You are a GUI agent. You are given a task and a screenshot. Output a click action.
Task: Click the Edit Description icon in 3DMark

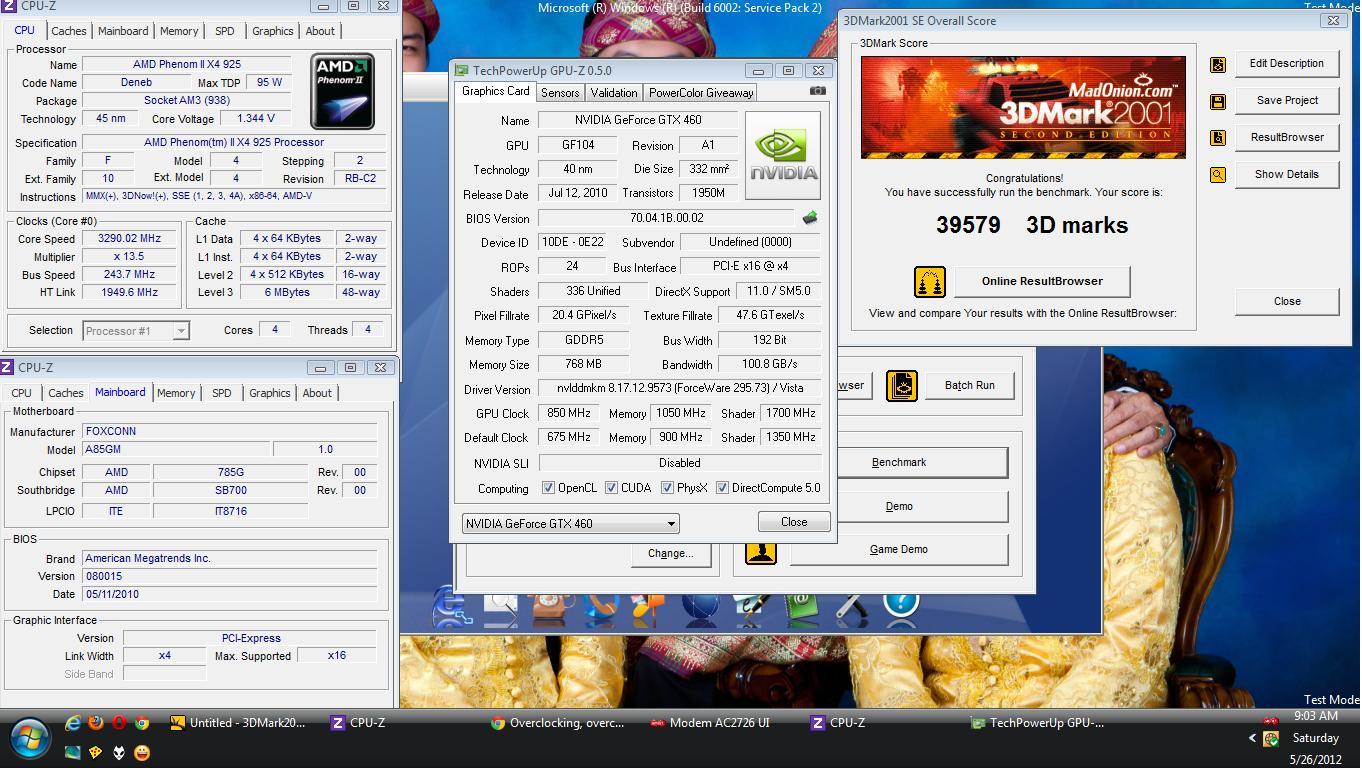coord(1218,64)
